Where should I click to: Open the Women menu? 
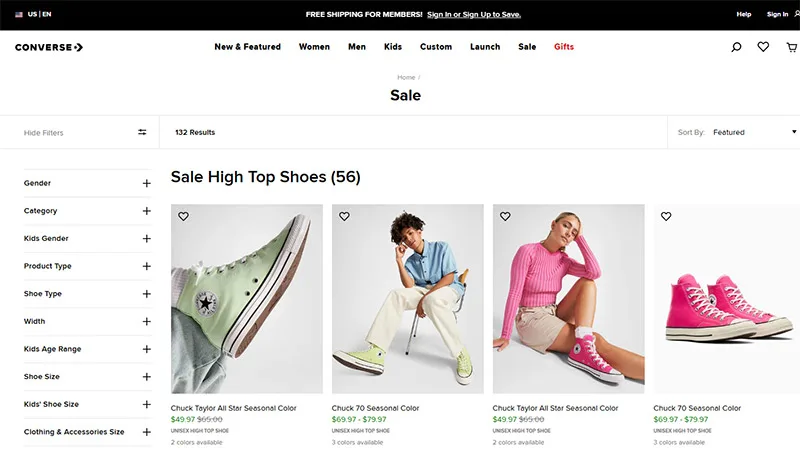(314, 47)
